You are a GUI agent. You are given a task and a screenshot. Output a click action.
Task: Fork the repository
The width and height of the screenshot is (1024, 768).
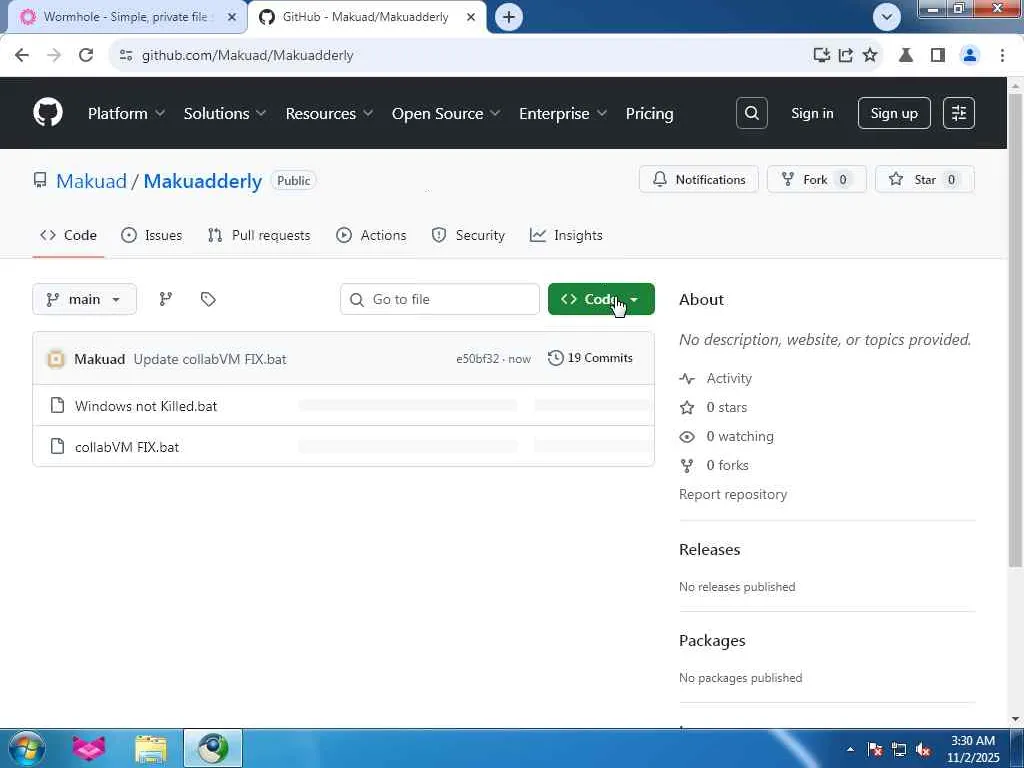[816, 179]
